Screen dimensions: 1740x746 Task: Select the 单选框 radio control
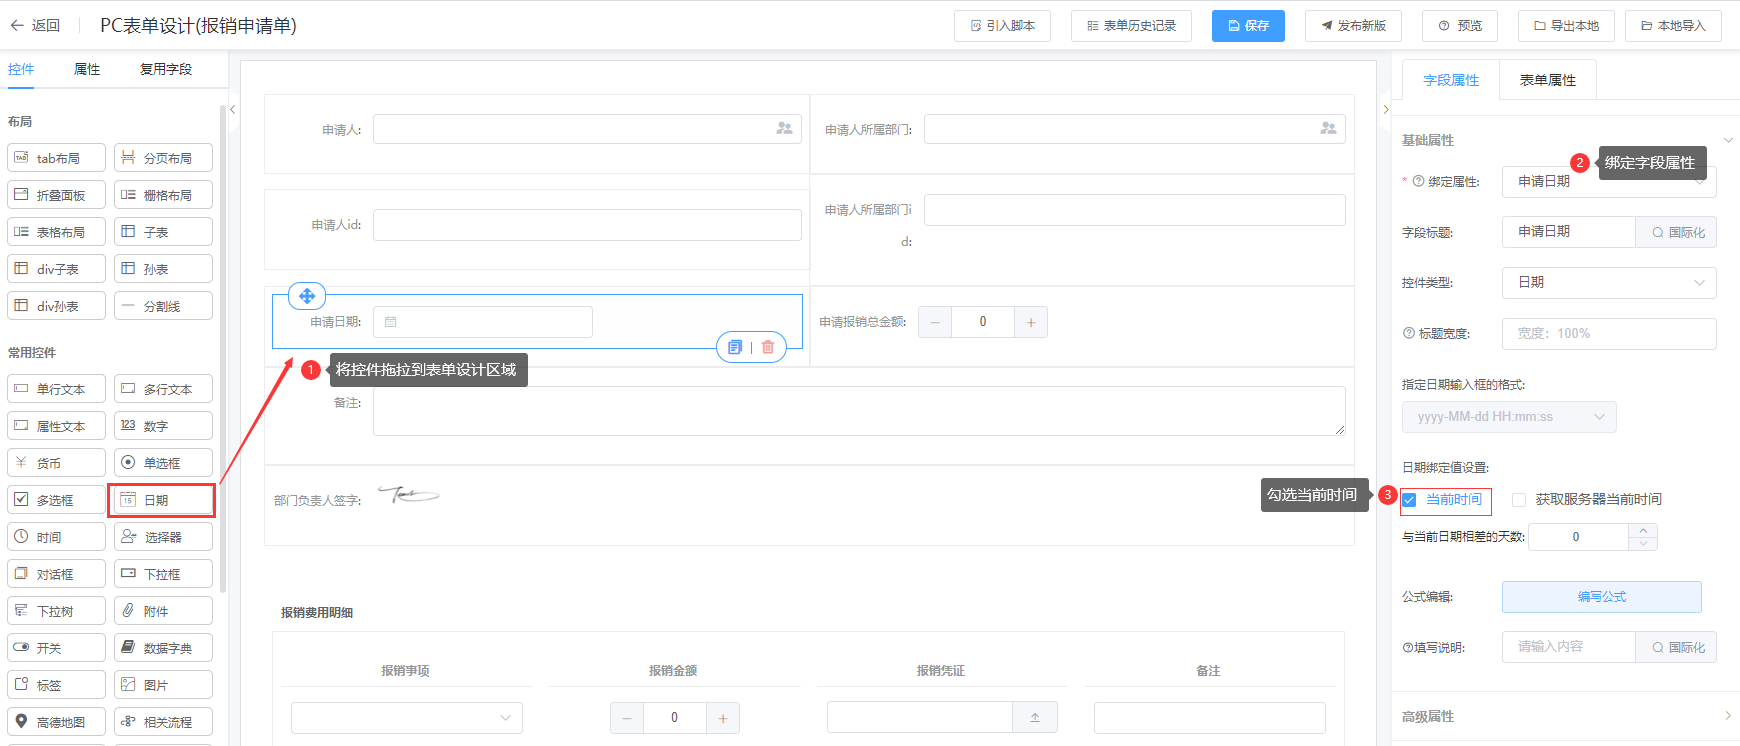coord(163,463)
